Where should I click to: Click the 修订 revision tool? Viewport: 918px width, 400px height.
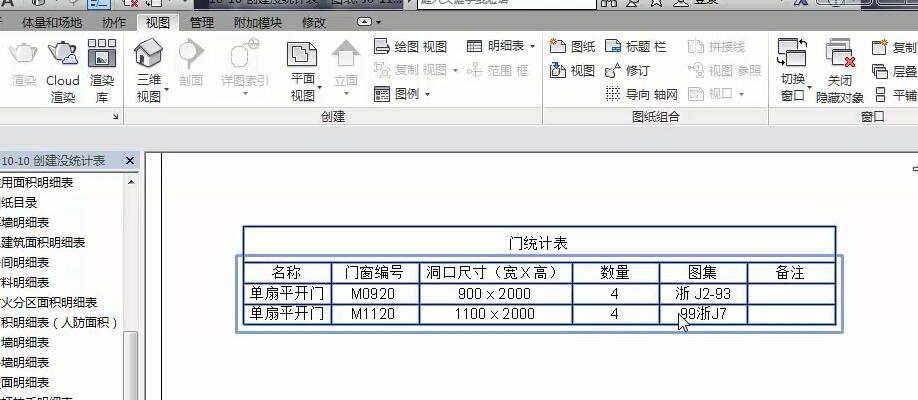(x=627, y=70)
